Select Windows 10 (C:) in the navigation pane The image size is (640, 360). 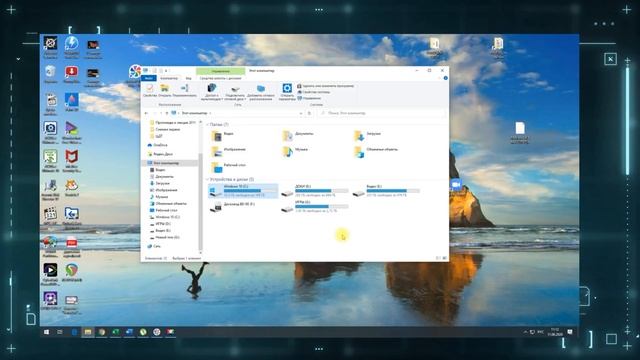coord(164,217)
